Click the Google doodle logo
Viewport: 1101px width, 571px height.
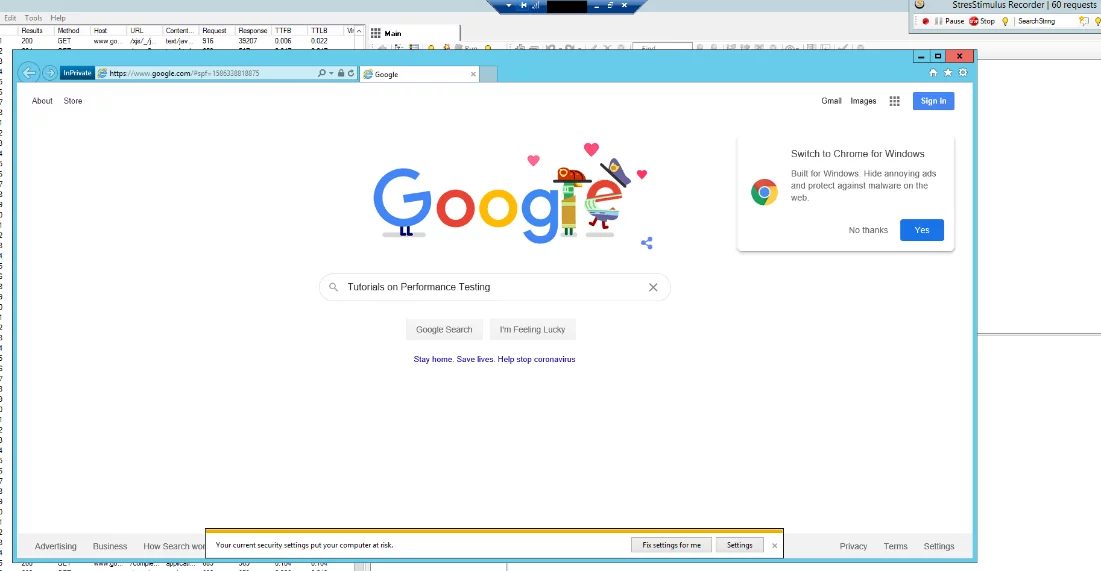pyautogui.click(x=509, y=193)
